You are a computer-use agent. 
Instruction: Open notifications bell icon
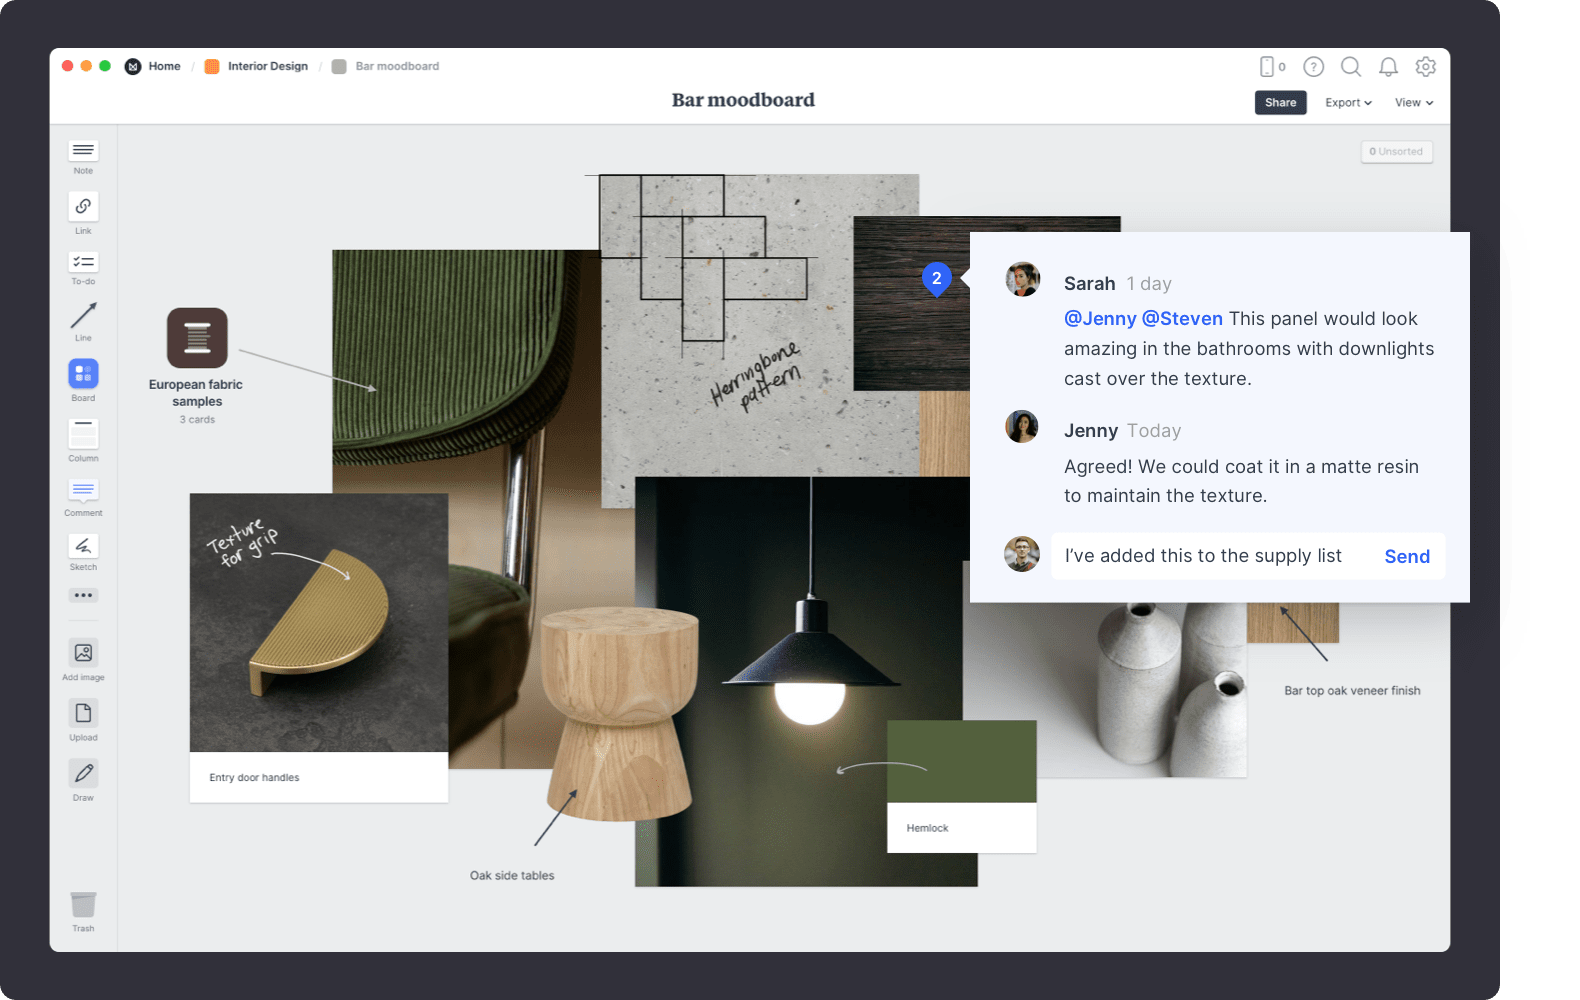1388,67
